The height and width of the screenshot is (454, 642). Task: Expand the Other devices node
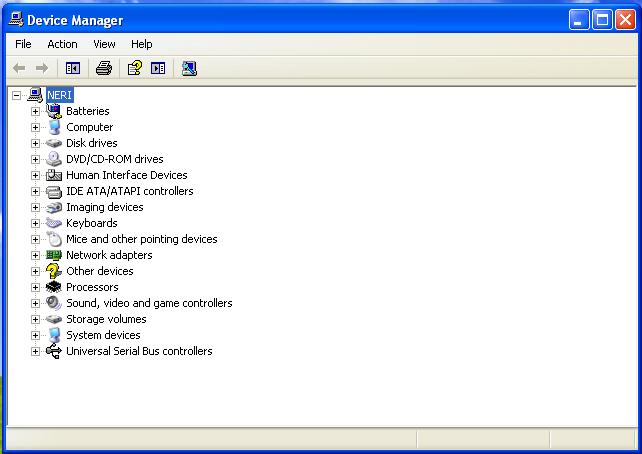coord(35,271)
